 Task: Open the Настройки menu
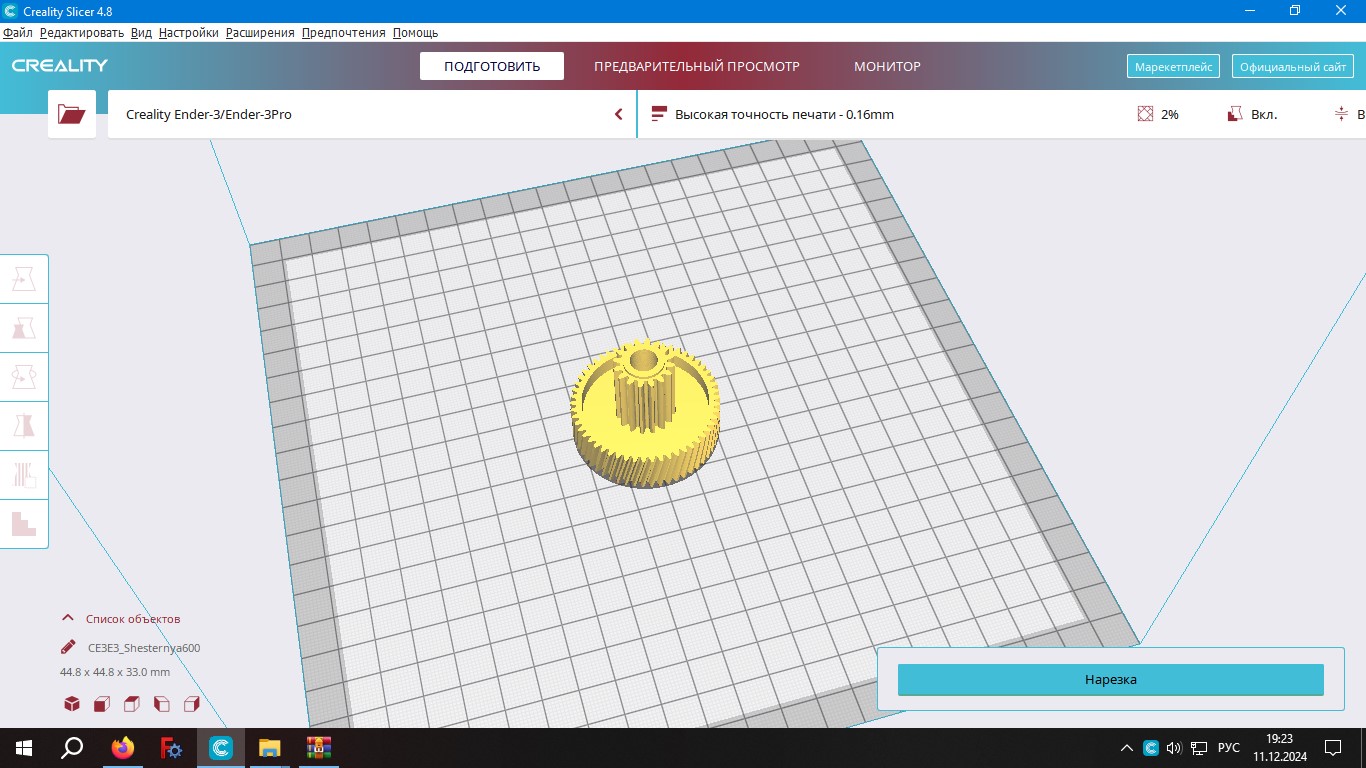click(189, 32)
